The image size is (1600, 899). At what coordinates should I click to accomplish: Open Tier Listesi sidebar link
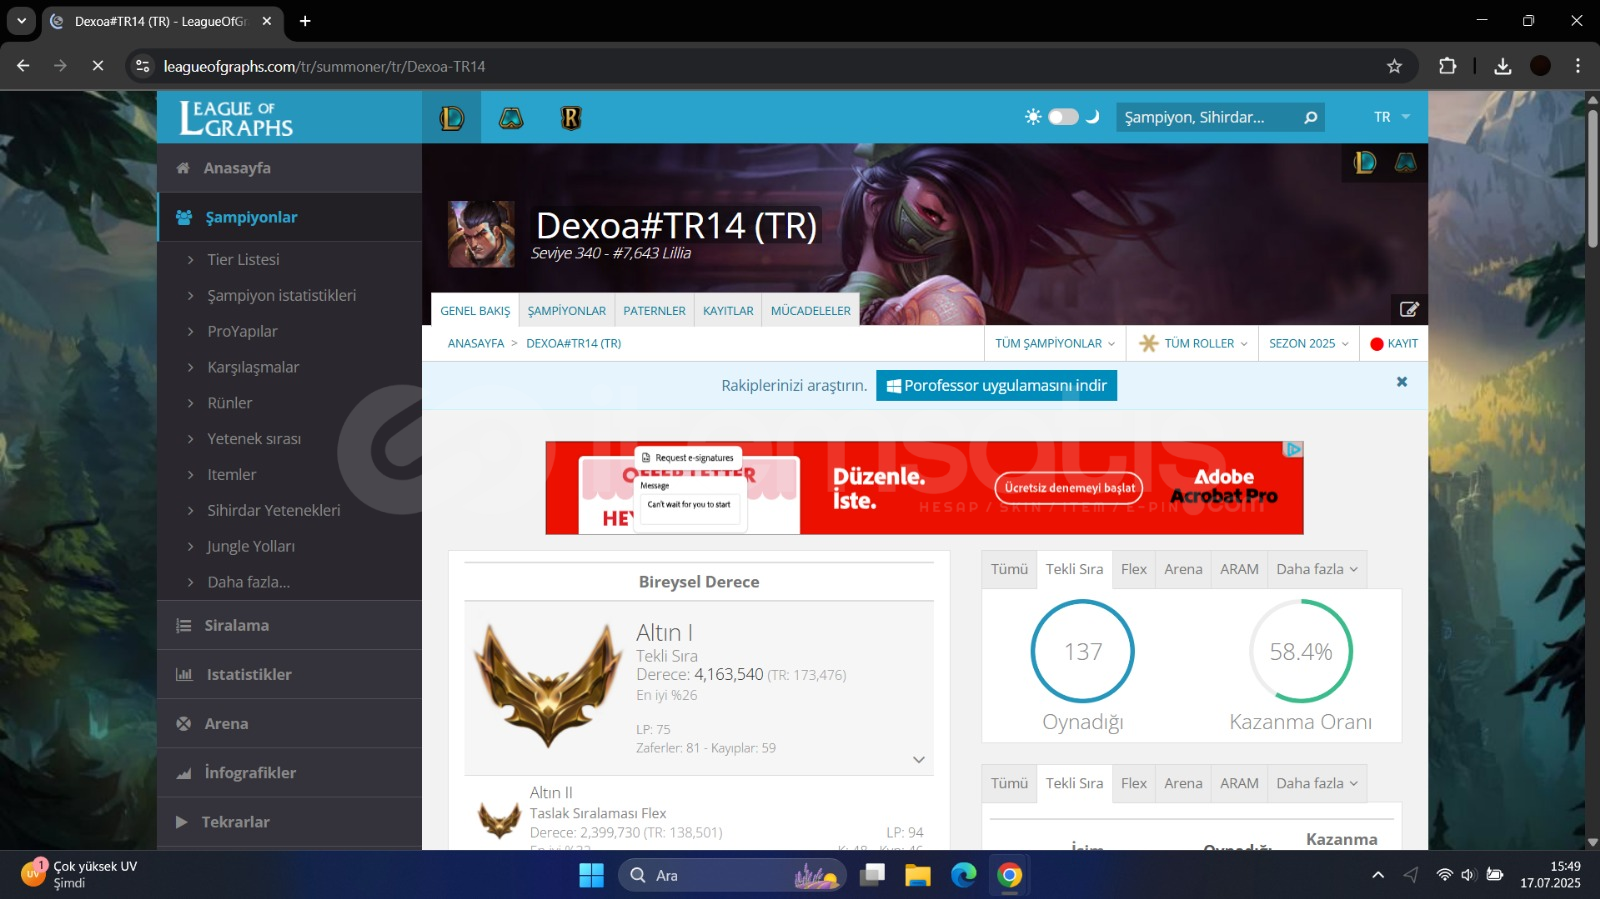pyautogui.click(x=243, y=260)
